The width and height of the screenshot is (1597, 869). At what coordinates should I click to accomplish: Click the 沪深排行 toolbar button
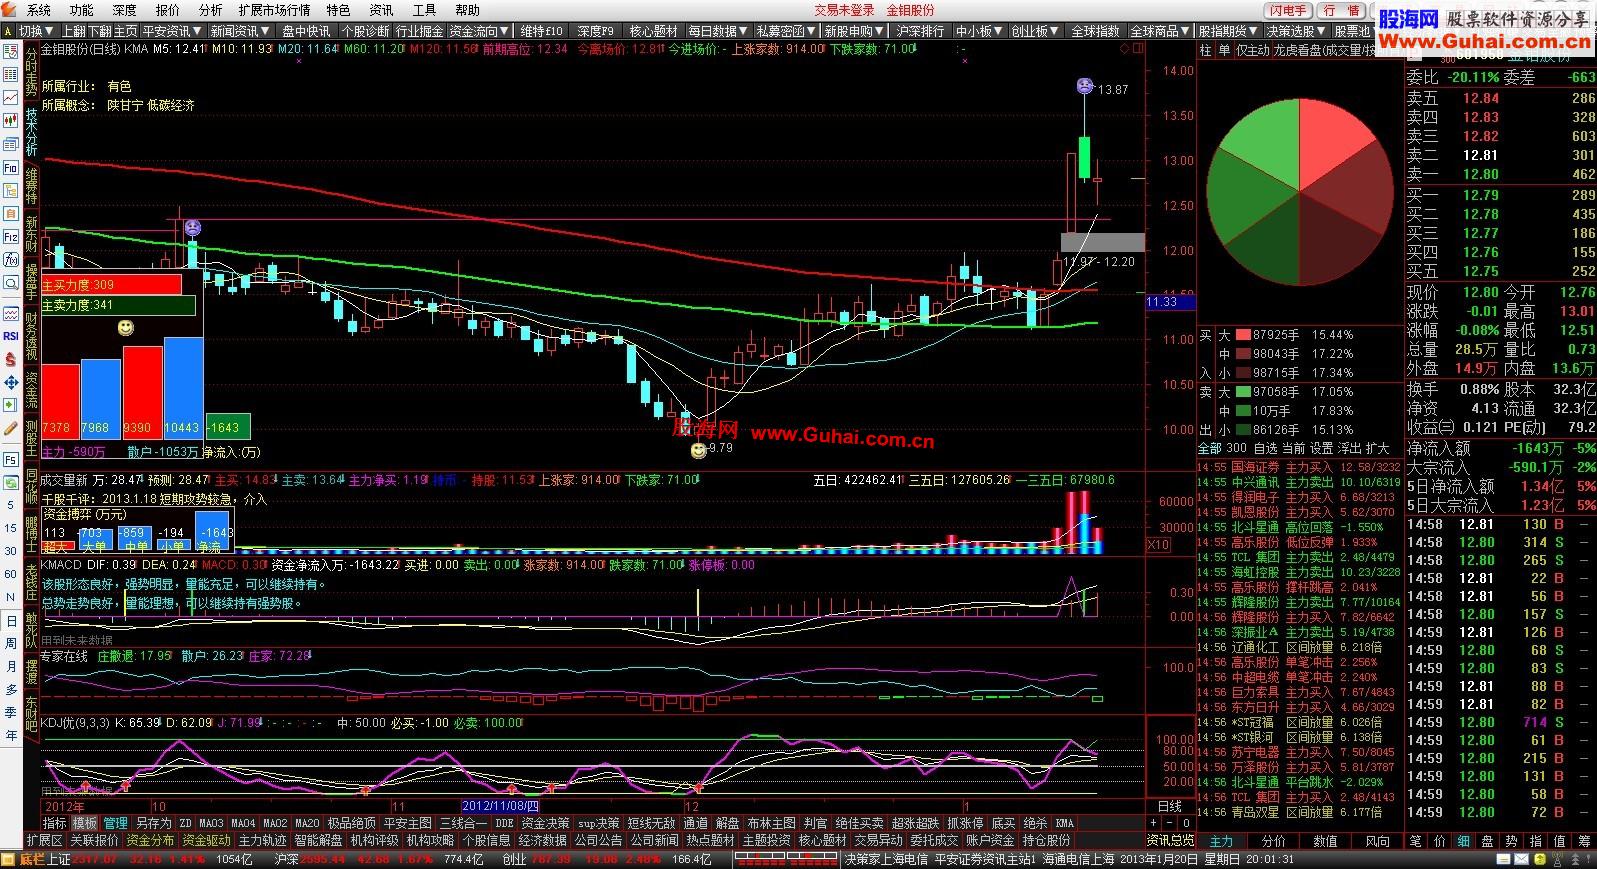(920, 31)
